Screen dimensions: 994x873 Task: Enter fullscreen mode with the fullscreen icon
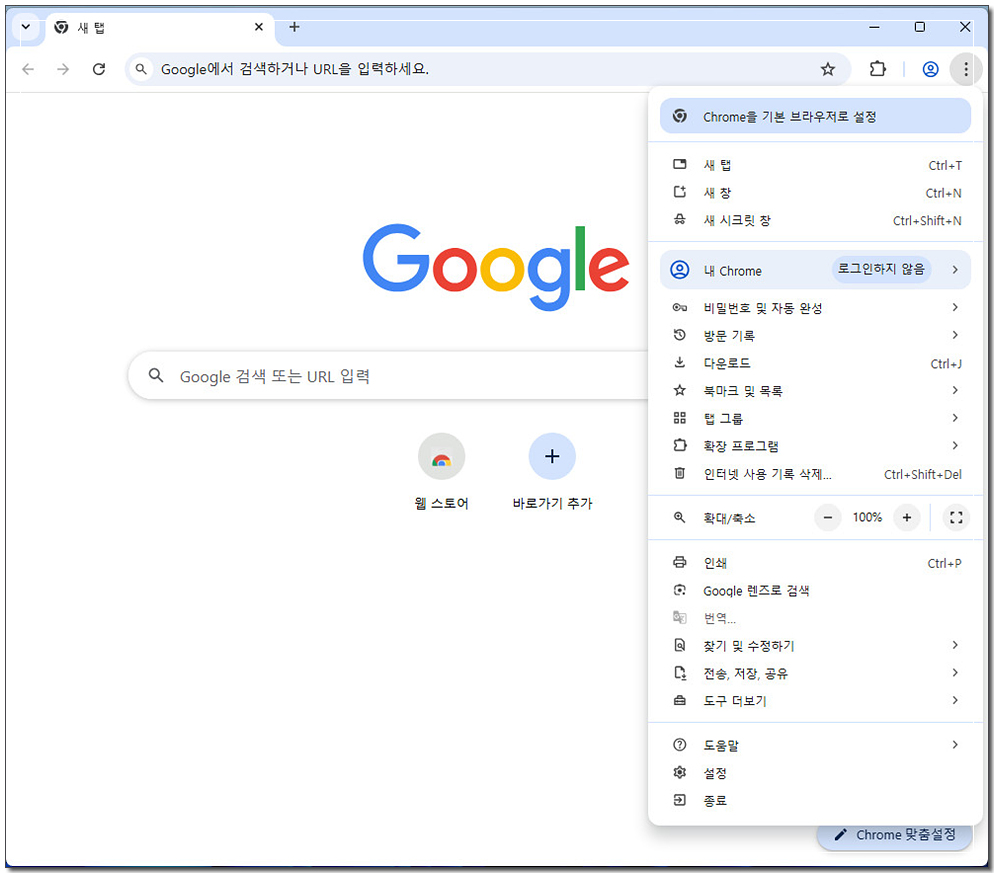(x=956, y=517)
